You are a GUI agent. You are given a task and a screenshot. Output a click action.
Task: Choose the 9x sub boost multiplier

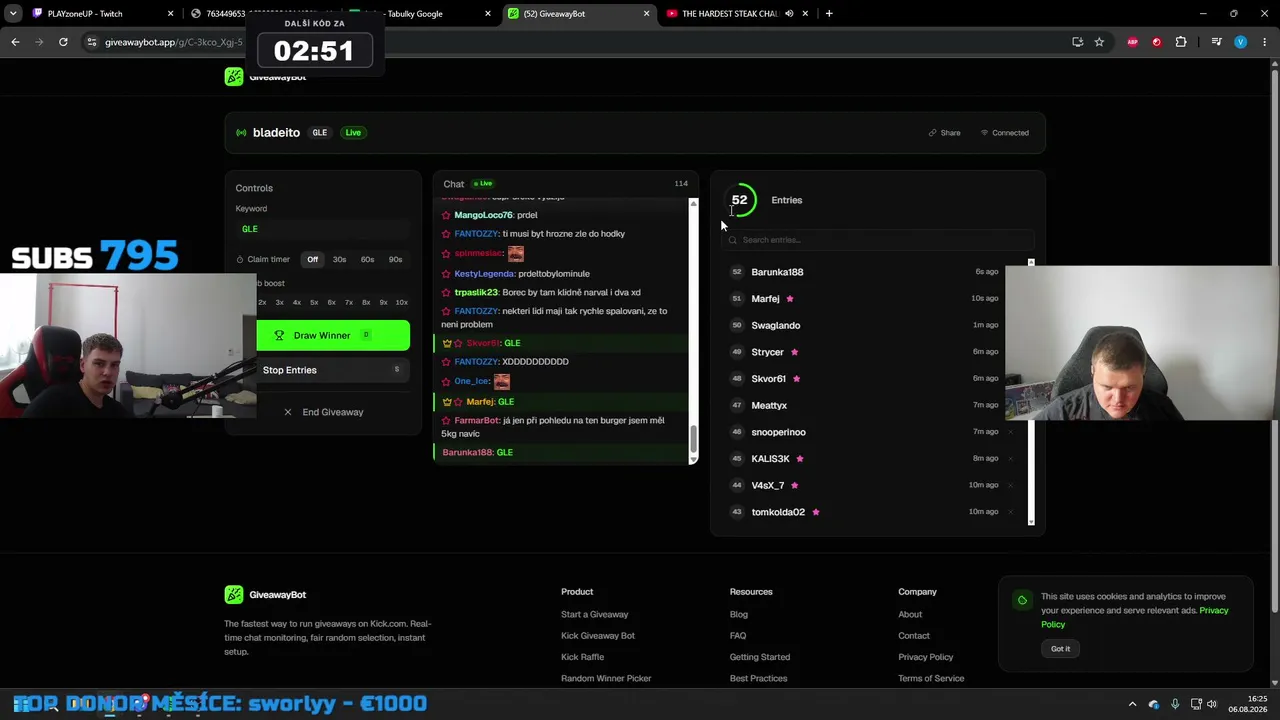[x=383, y=302]
